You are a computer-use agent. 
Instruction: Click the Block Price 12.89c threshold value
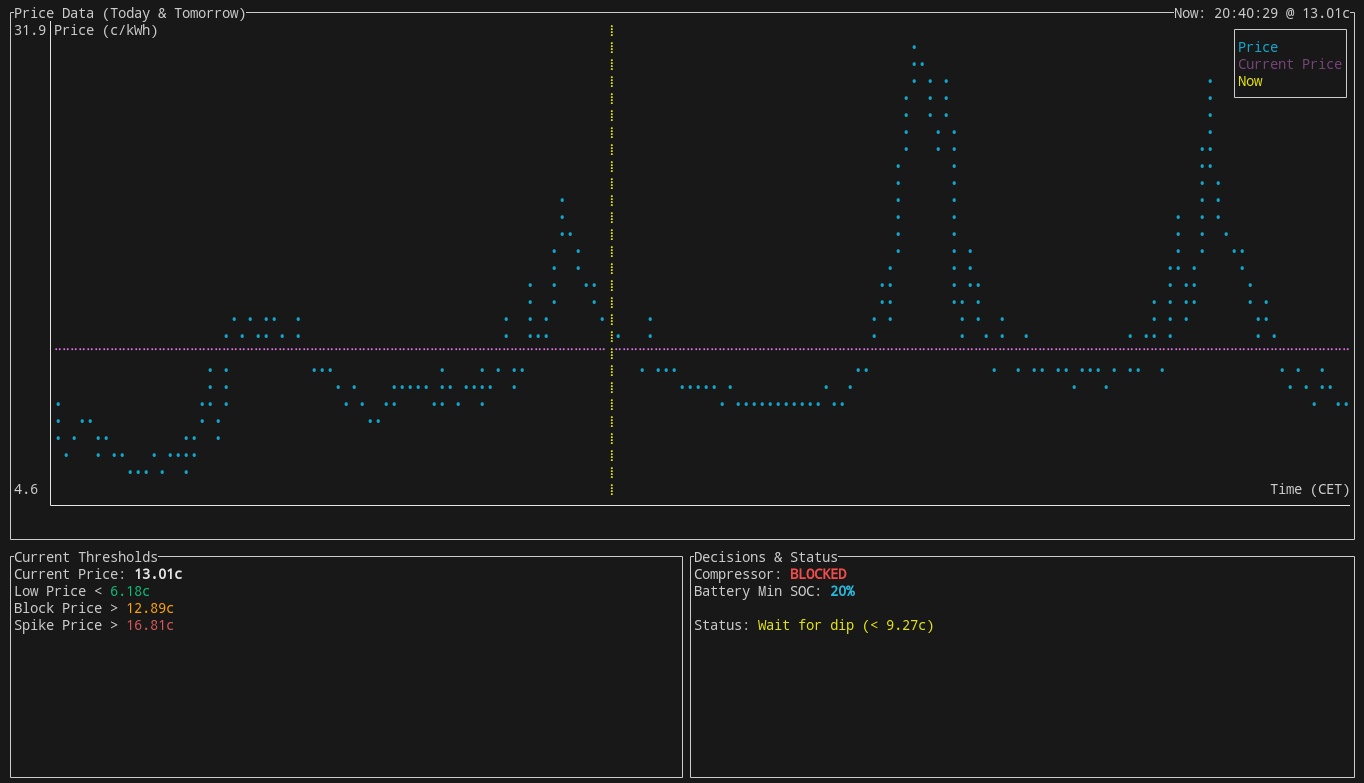pyautogui.click(x=150, y=608)
